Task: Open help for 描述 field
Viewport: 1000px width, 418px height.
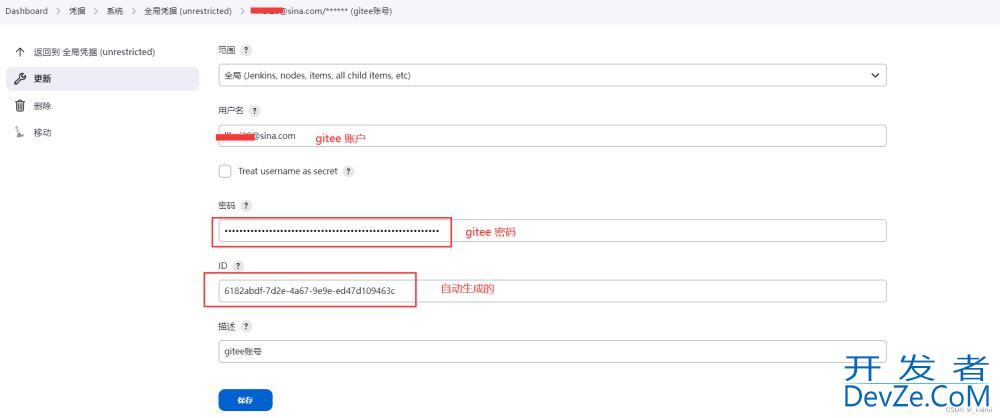Action: coord(246,327)
